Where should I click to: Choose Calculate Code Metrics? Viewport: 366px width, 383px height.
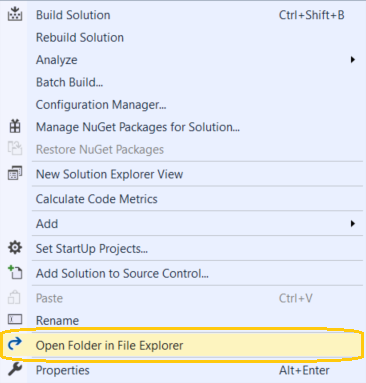tap(97, 199)
